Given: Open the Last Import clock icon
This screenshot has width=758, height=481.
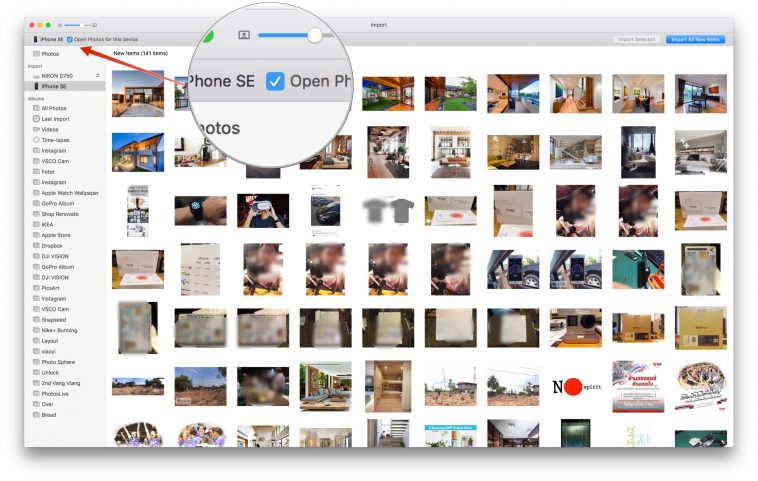Looking at the screenshot, I should 36,119.
